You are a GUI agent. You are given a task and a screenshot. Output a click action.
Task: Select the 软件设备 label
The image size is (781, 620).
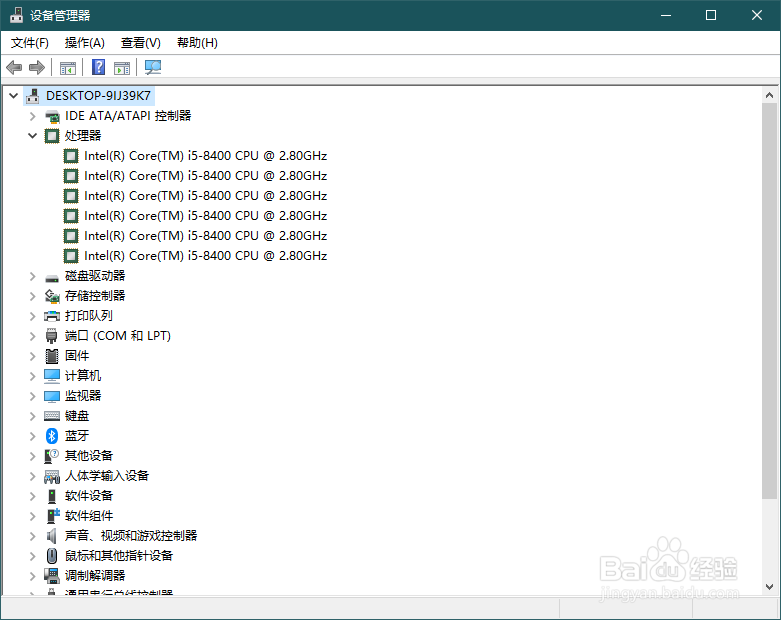pos(89,496)
